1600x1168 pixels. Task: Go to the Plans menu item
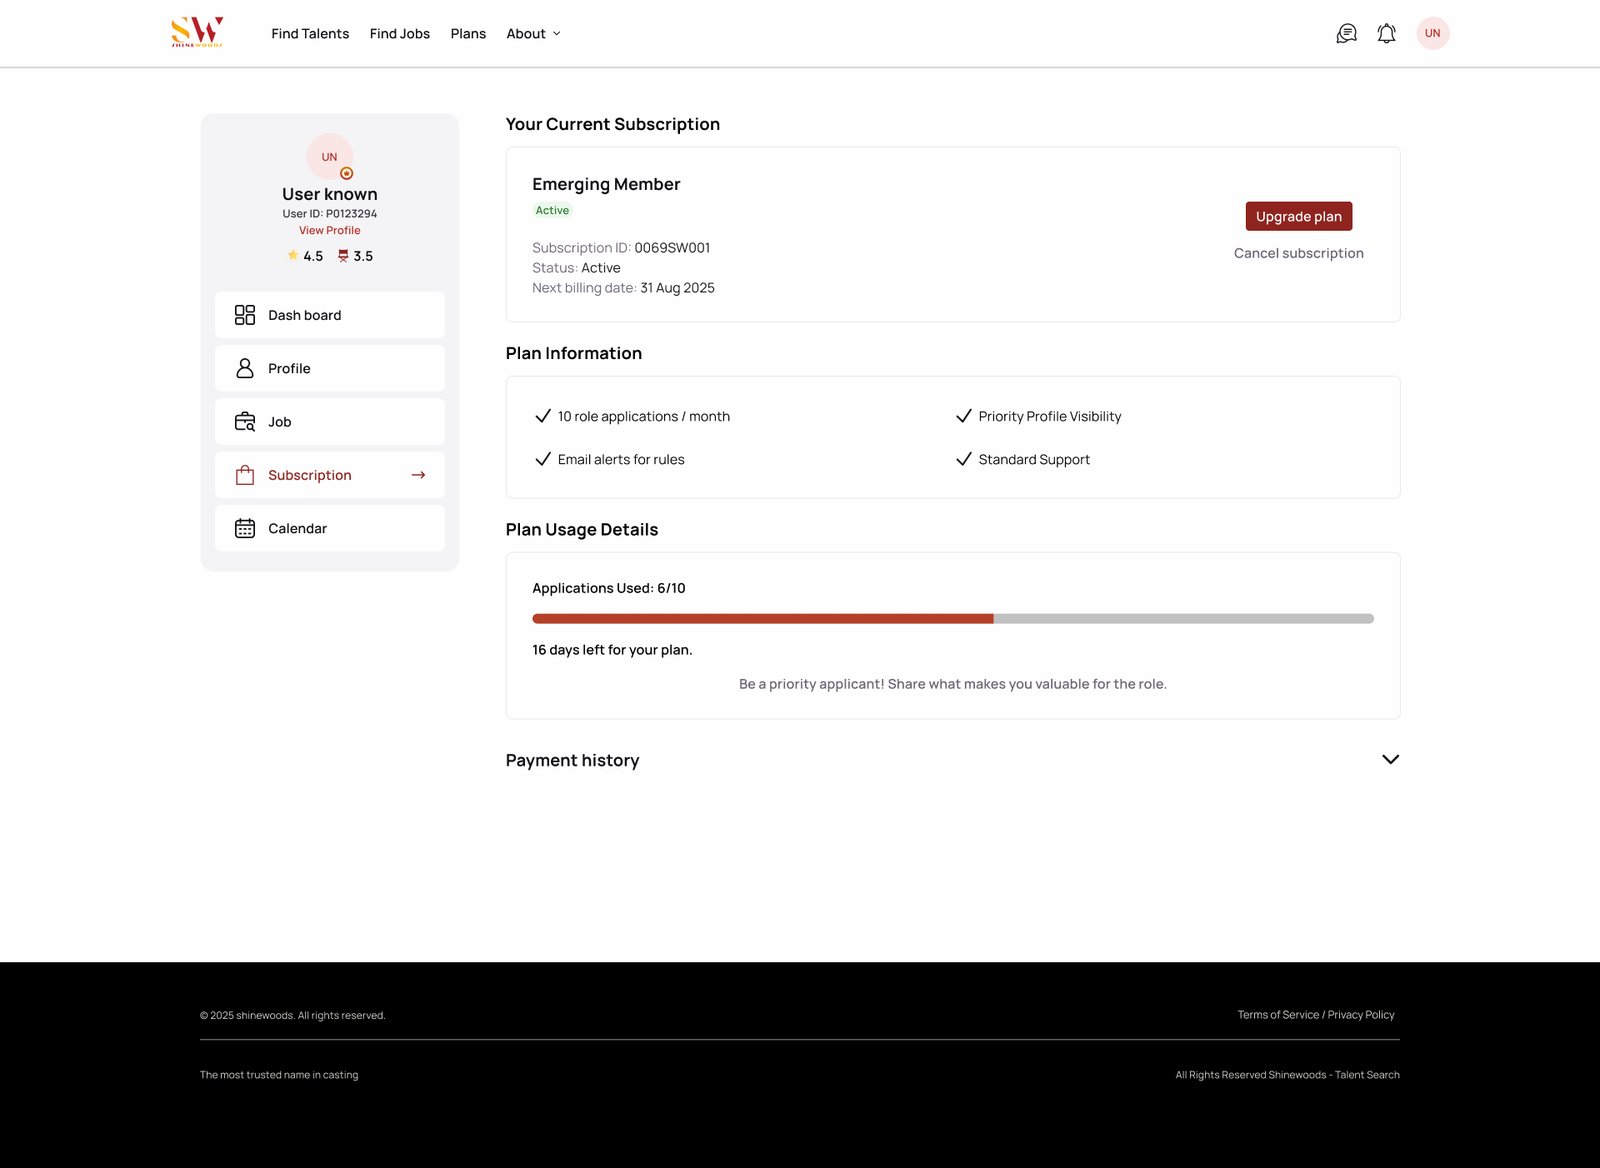tap(468, 34)
